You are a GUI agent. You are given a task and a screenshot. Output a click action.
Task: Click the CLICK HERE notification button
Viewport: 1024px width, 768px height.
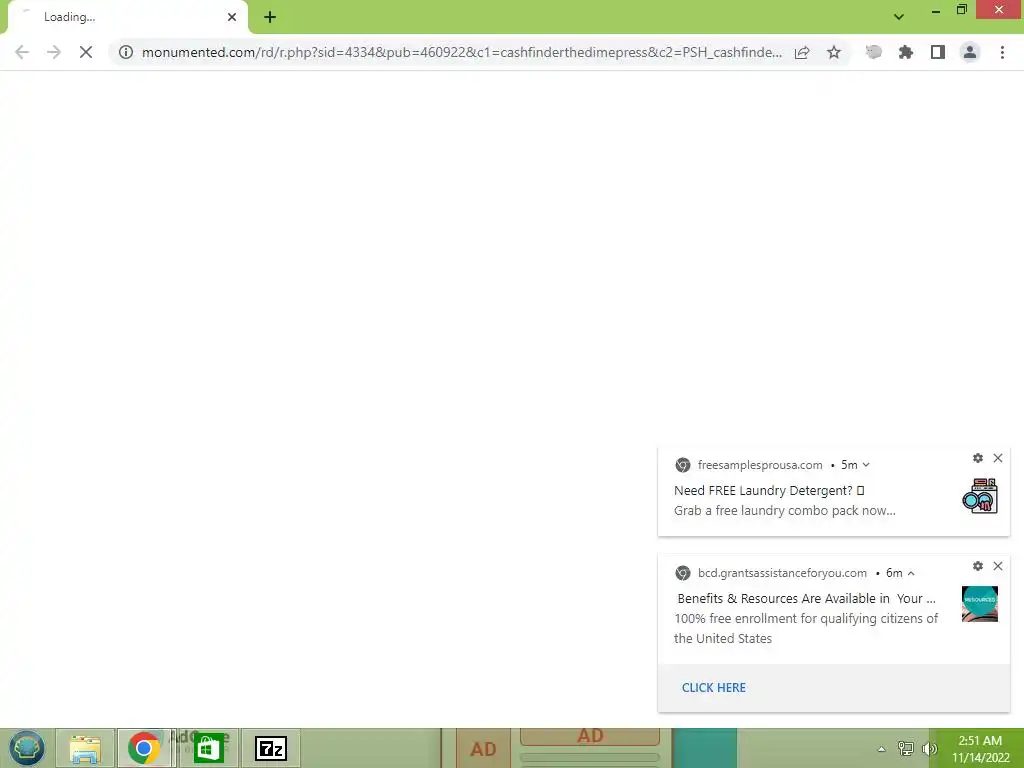tap(714, 688)
